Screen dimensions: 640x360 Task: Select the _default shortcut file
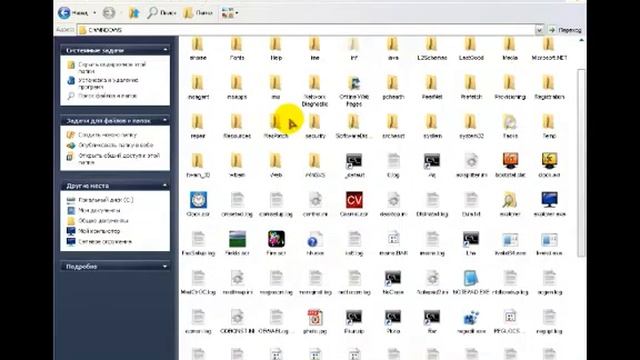point(354,165)
